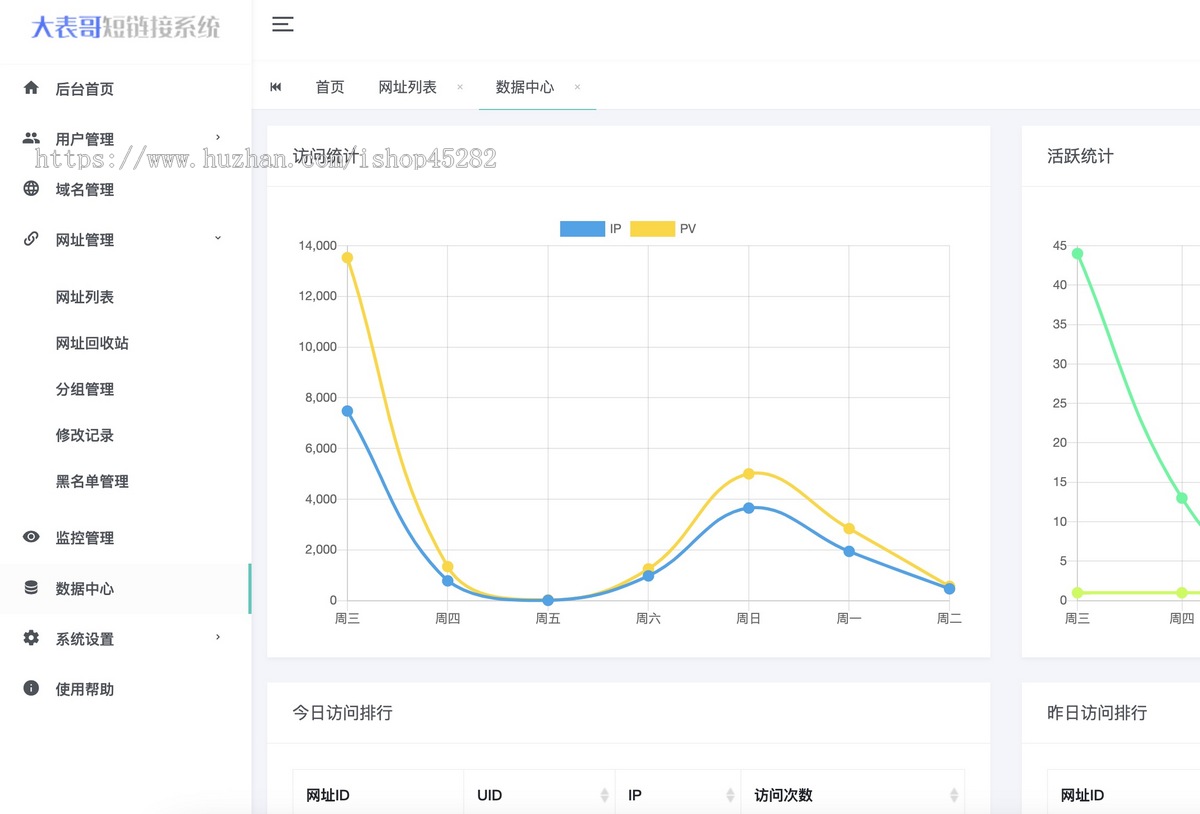Go to 网址列表 submenu item
1200x814 pixels.
coord(85,297)
